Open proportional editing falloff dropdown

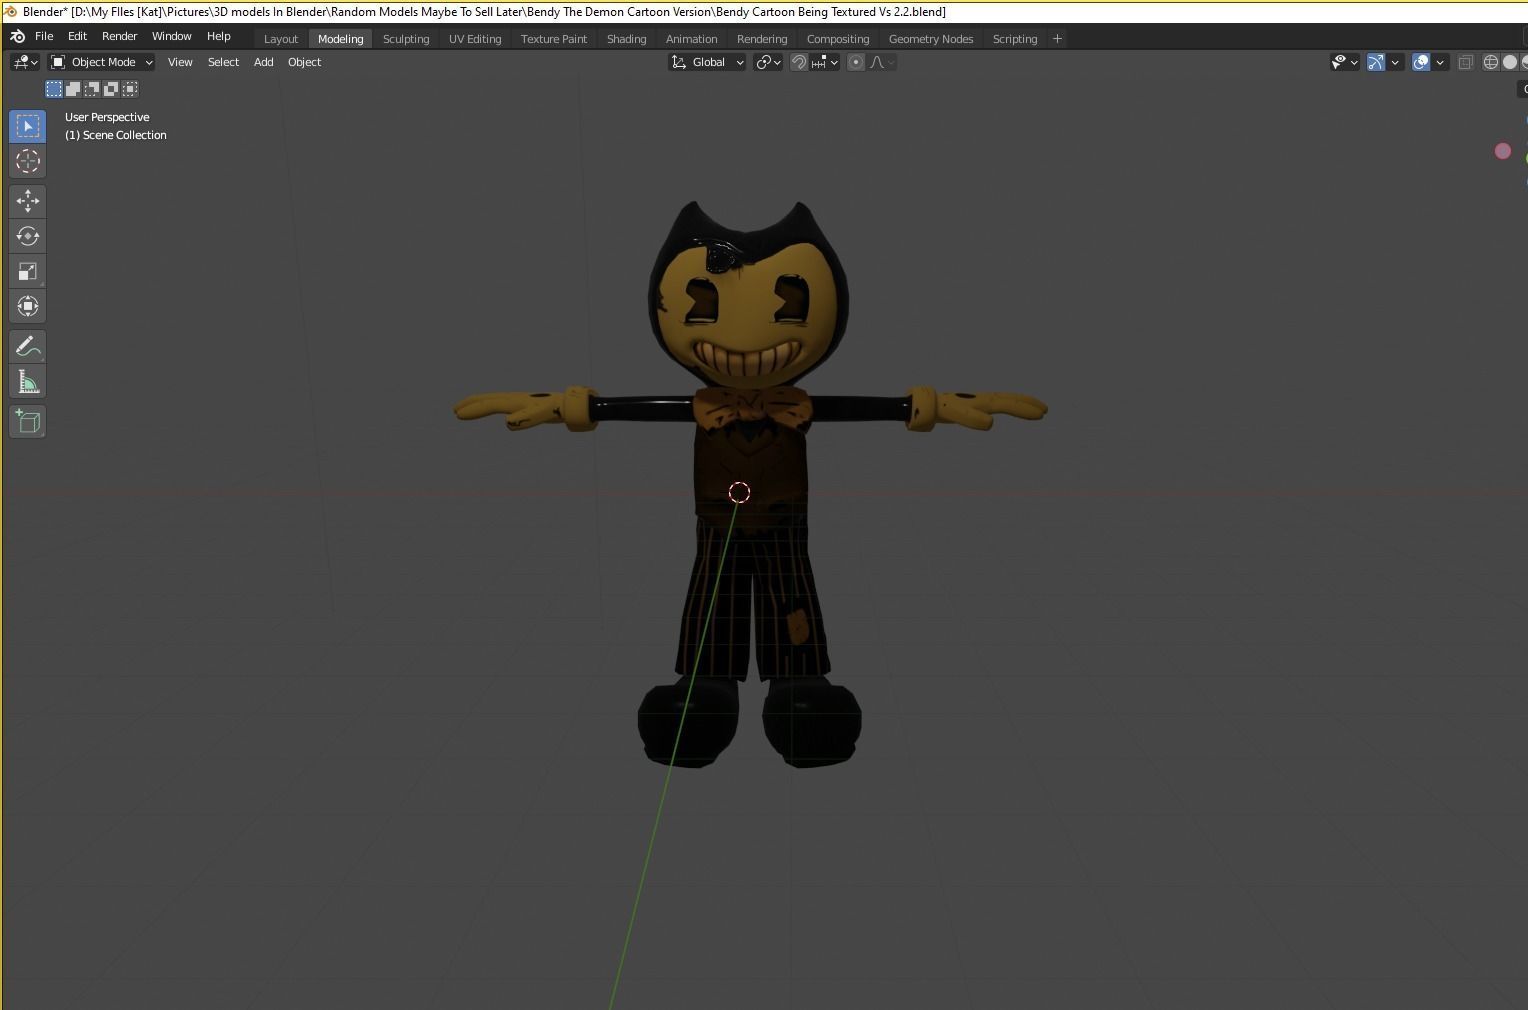[882, 62]
